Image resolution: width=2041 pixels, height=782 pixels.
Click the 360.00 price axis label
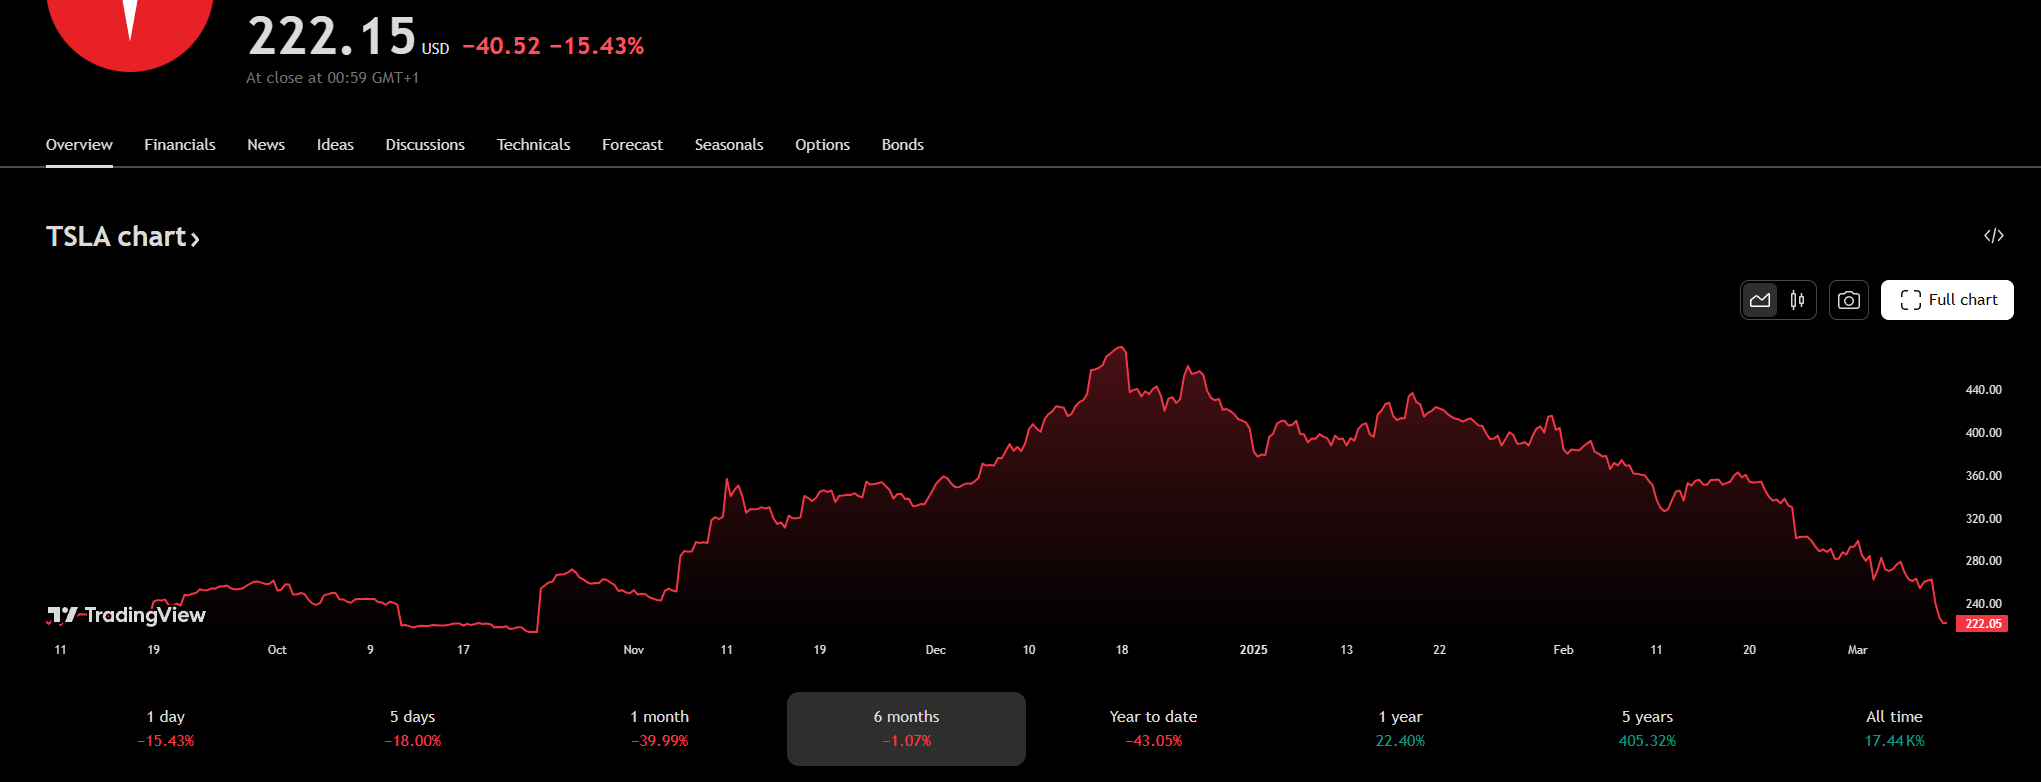1984,476
